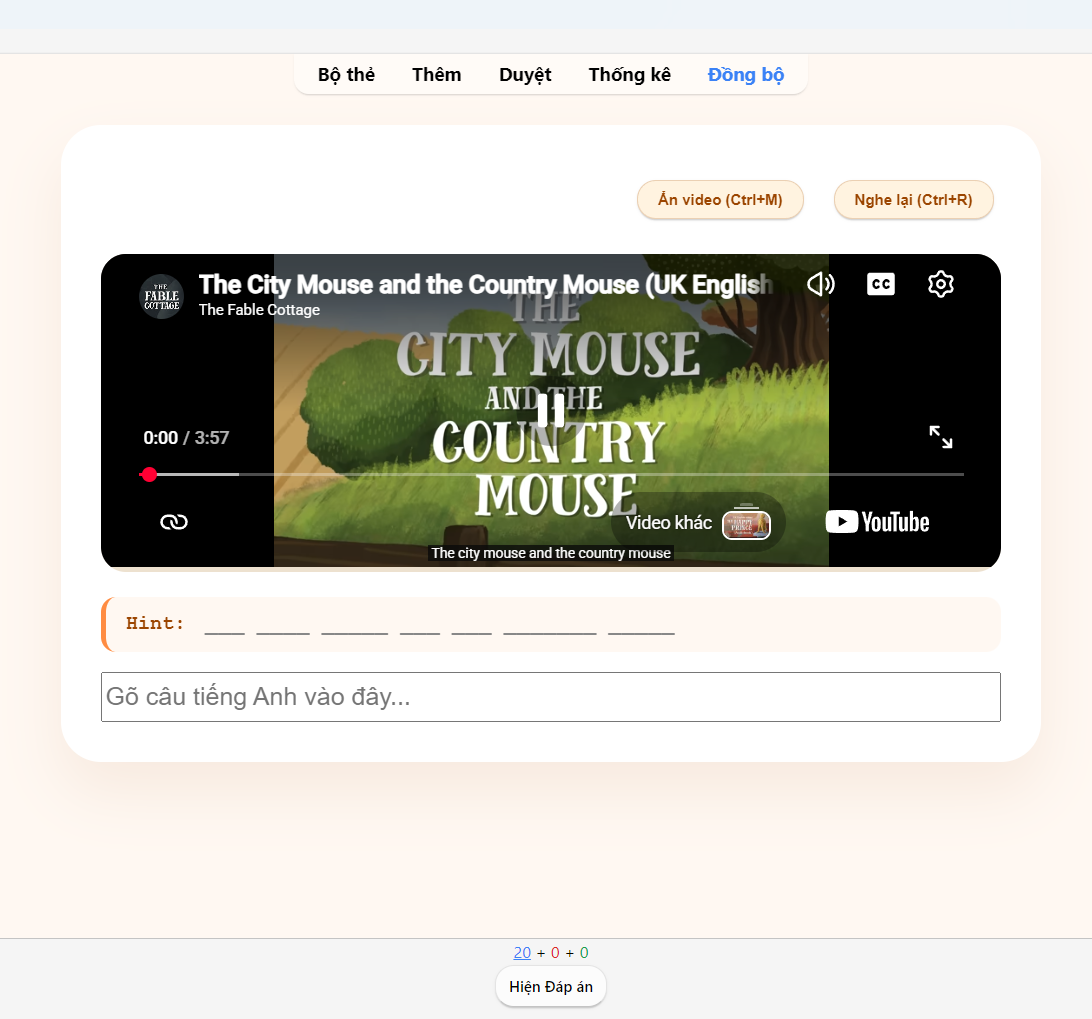The image size is (1092, 1019).
Task: Open YouTube logo link
Action: [878, 522]
